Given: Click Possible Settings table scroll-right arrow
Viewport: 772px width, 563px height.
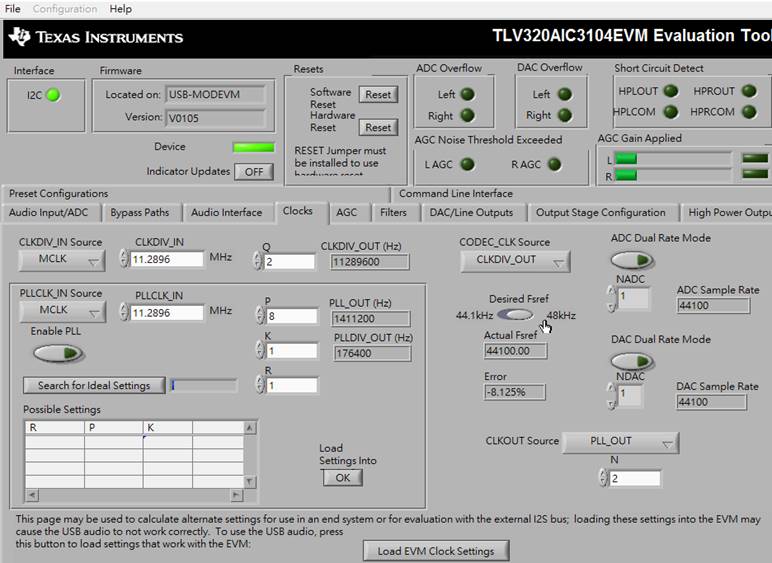Looking at the screenshot, I should click(x=237, y=495).
